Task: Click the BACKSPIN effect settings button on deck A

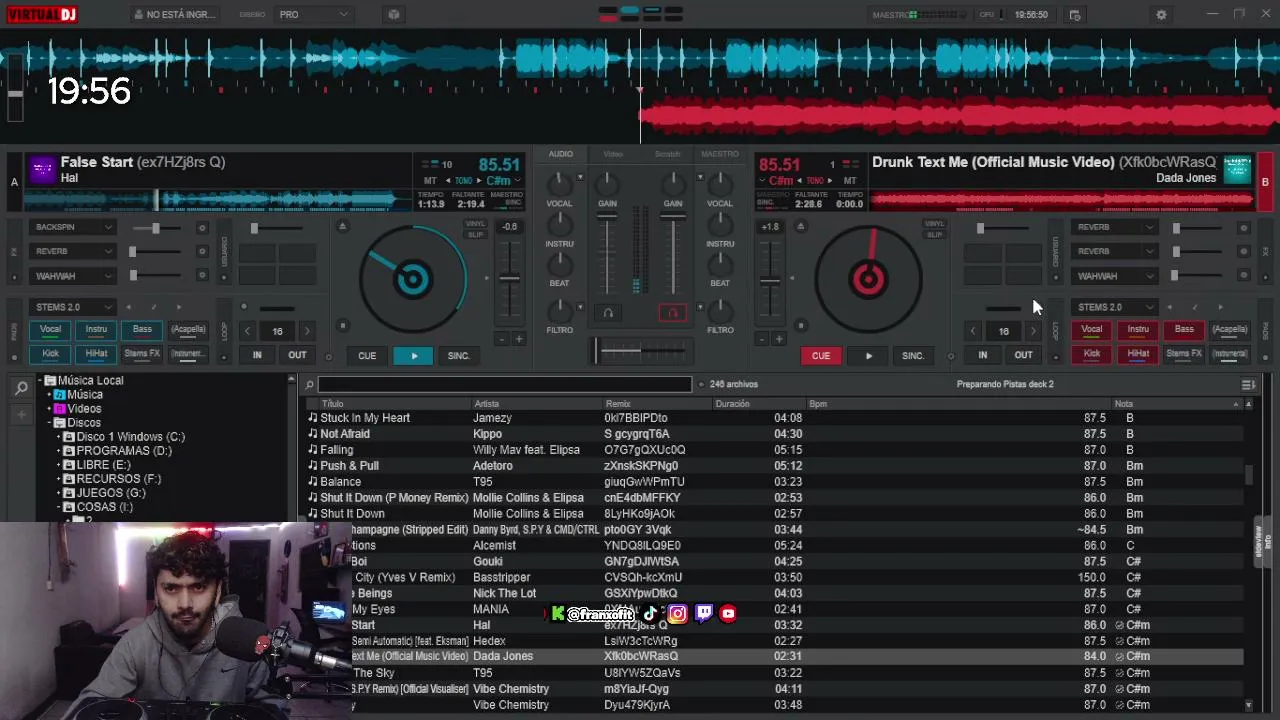Action: (x=202, y=228)
